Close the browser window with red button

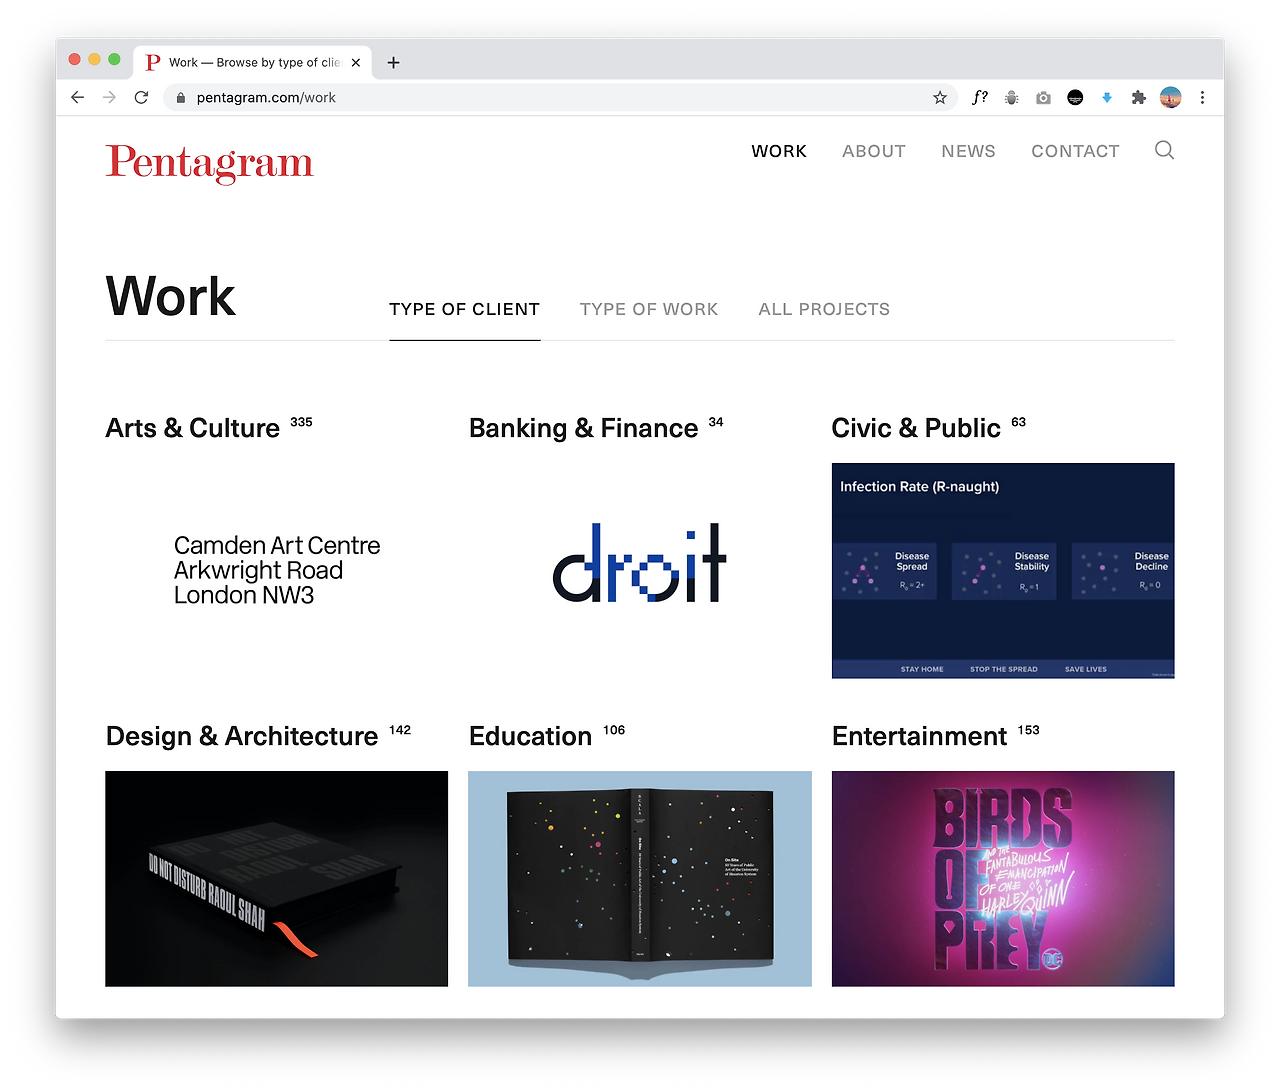click(75, 60)
